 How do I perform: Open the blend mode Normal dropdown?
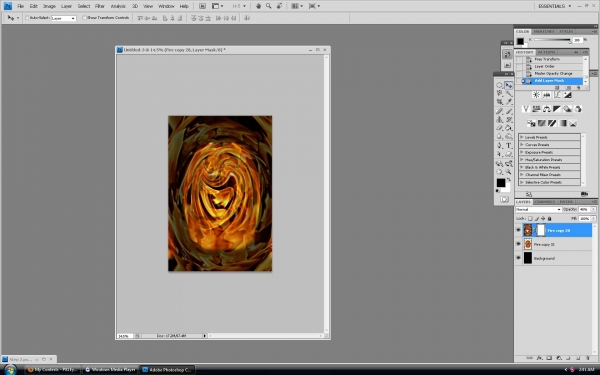click(538, 210)
